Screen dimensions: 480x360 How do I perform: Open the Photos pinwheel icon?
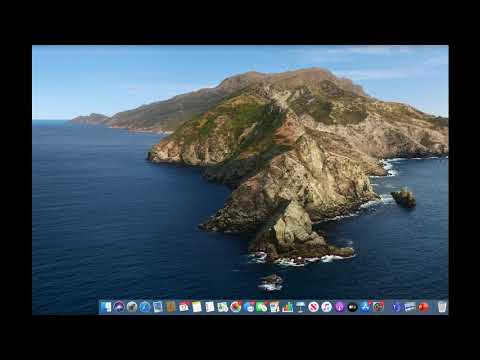[x=236, y=307]
